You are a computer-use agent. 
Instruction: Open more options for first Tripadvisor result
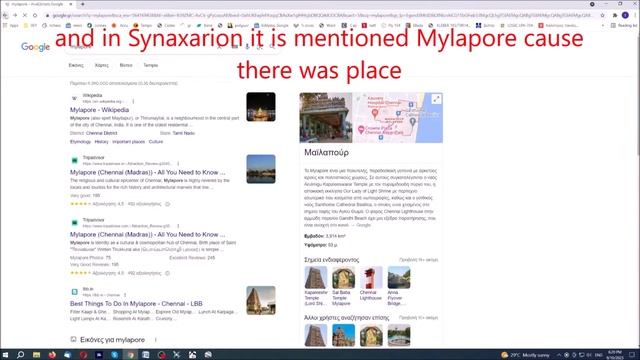178,164
